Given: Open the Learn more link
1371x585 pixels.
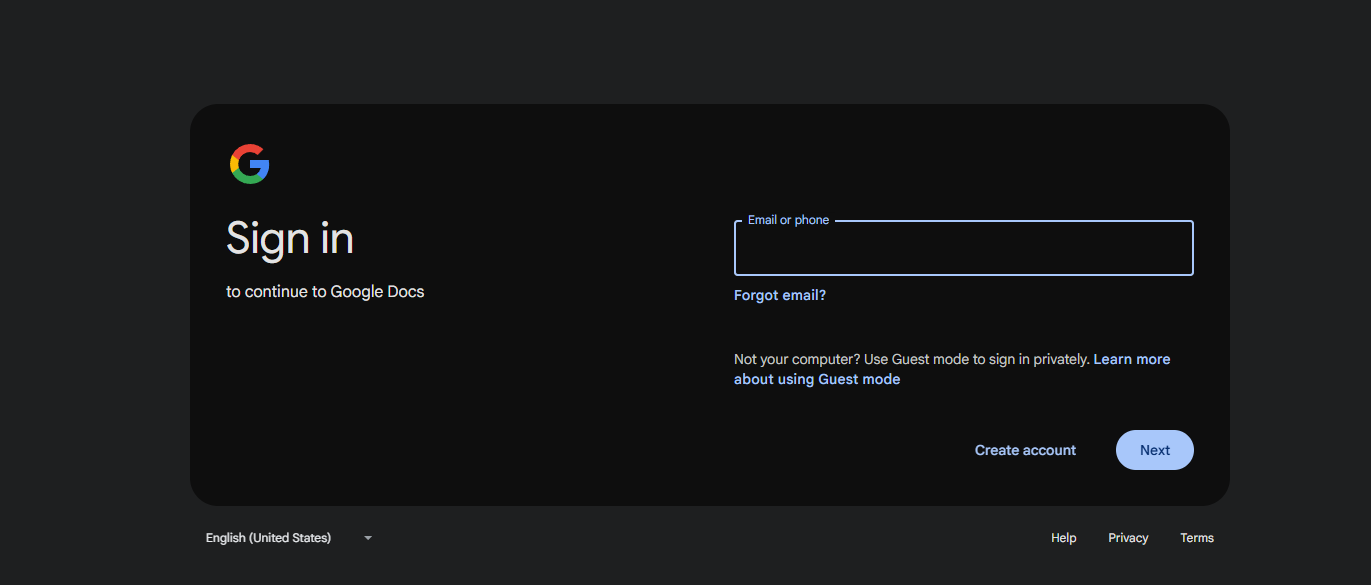Looking at the screenshot, I should (1131, 359).
